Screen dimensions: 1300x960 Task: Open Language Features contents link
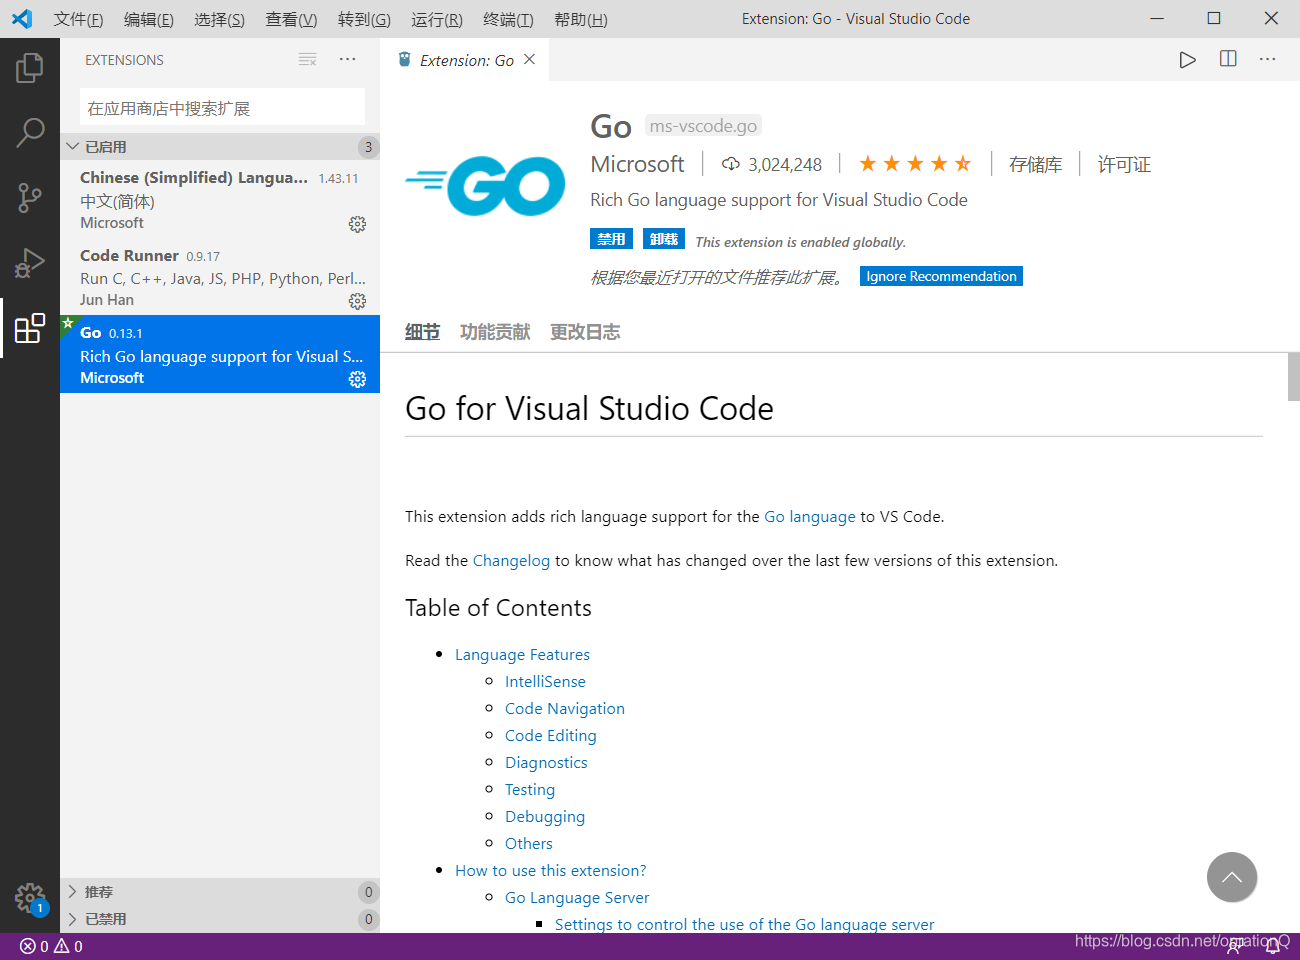[522, 655]
